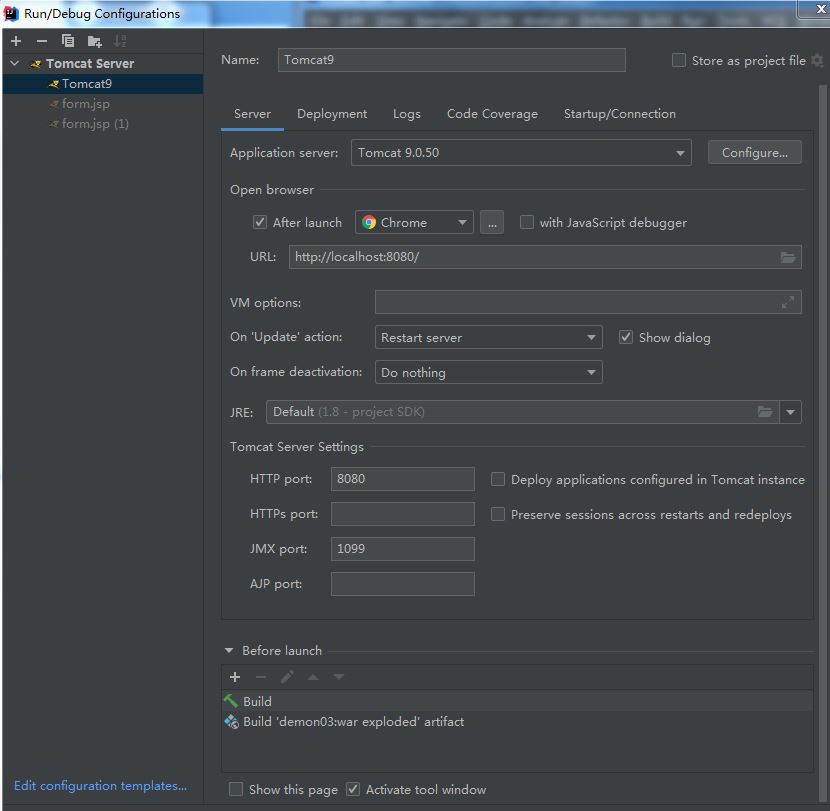830x811 pixels.
Task: Select form.jsp configuration
Action: pos(103,104)
